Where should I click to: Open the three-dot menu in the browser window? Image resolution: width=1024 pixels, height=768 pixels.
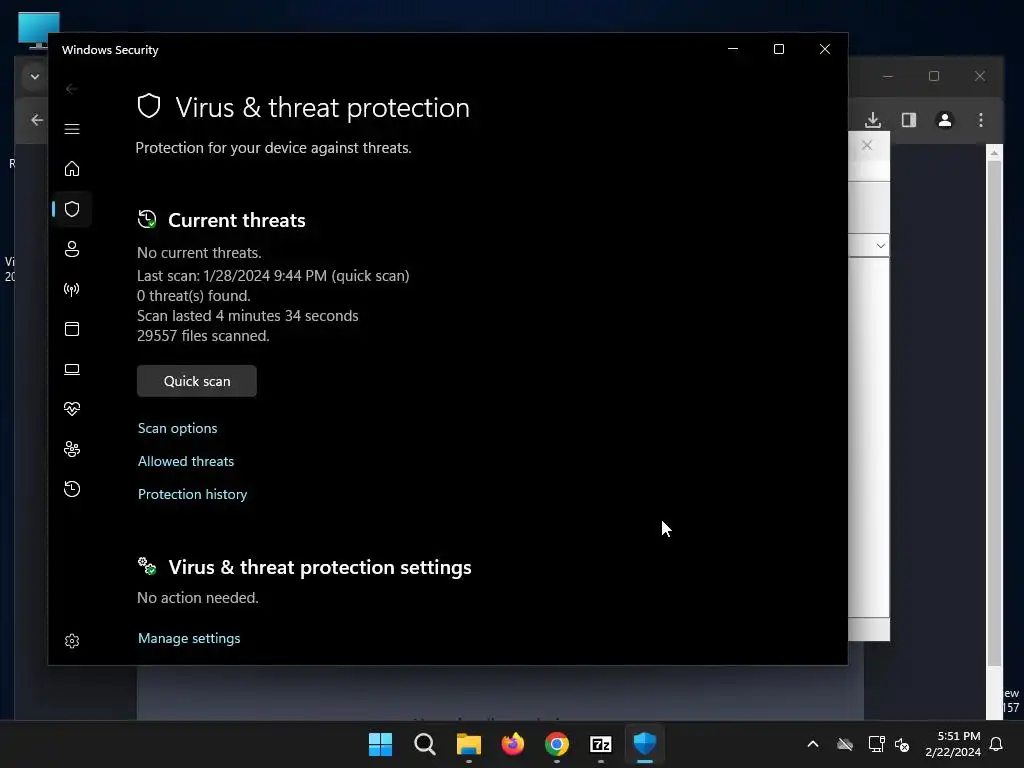981,120
